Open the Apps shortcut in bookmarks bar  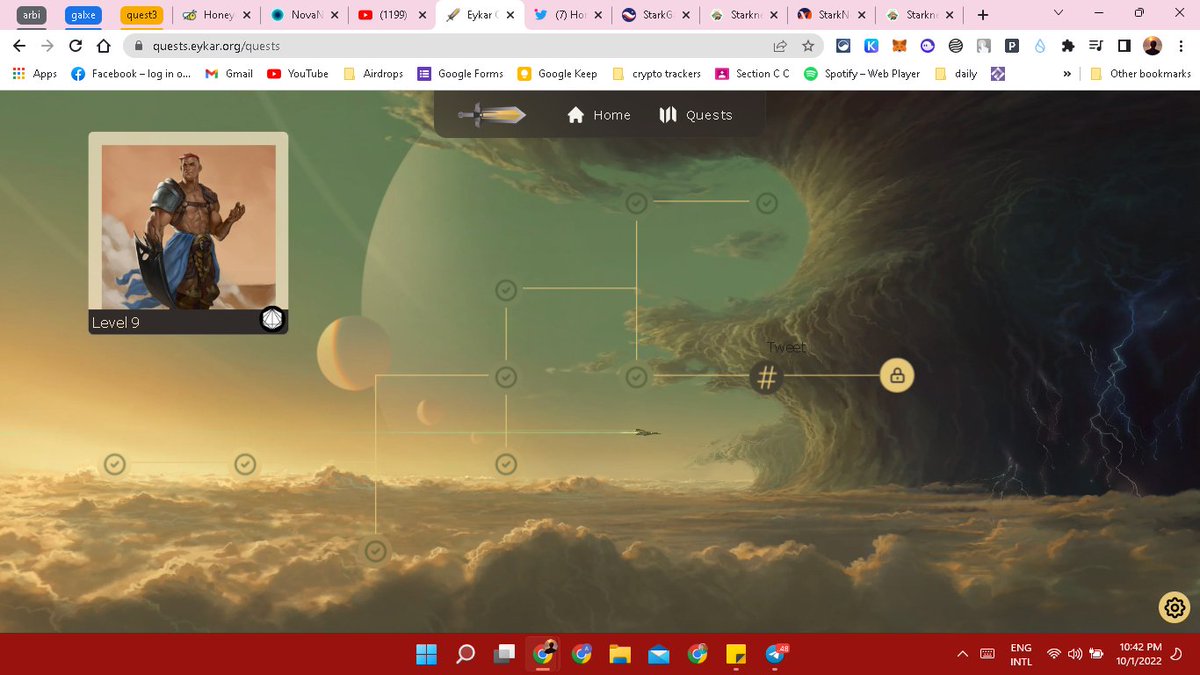35,74
